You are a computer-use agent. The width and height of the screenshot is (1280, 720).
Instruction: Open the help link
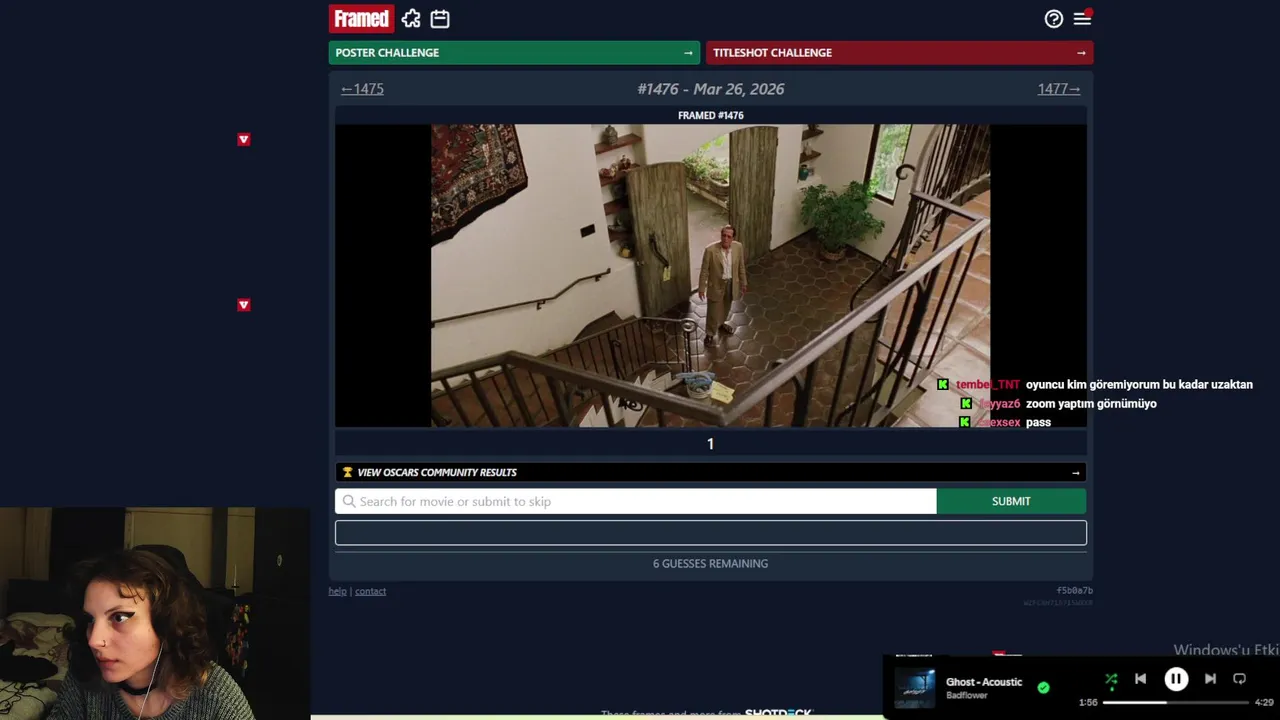337,591
